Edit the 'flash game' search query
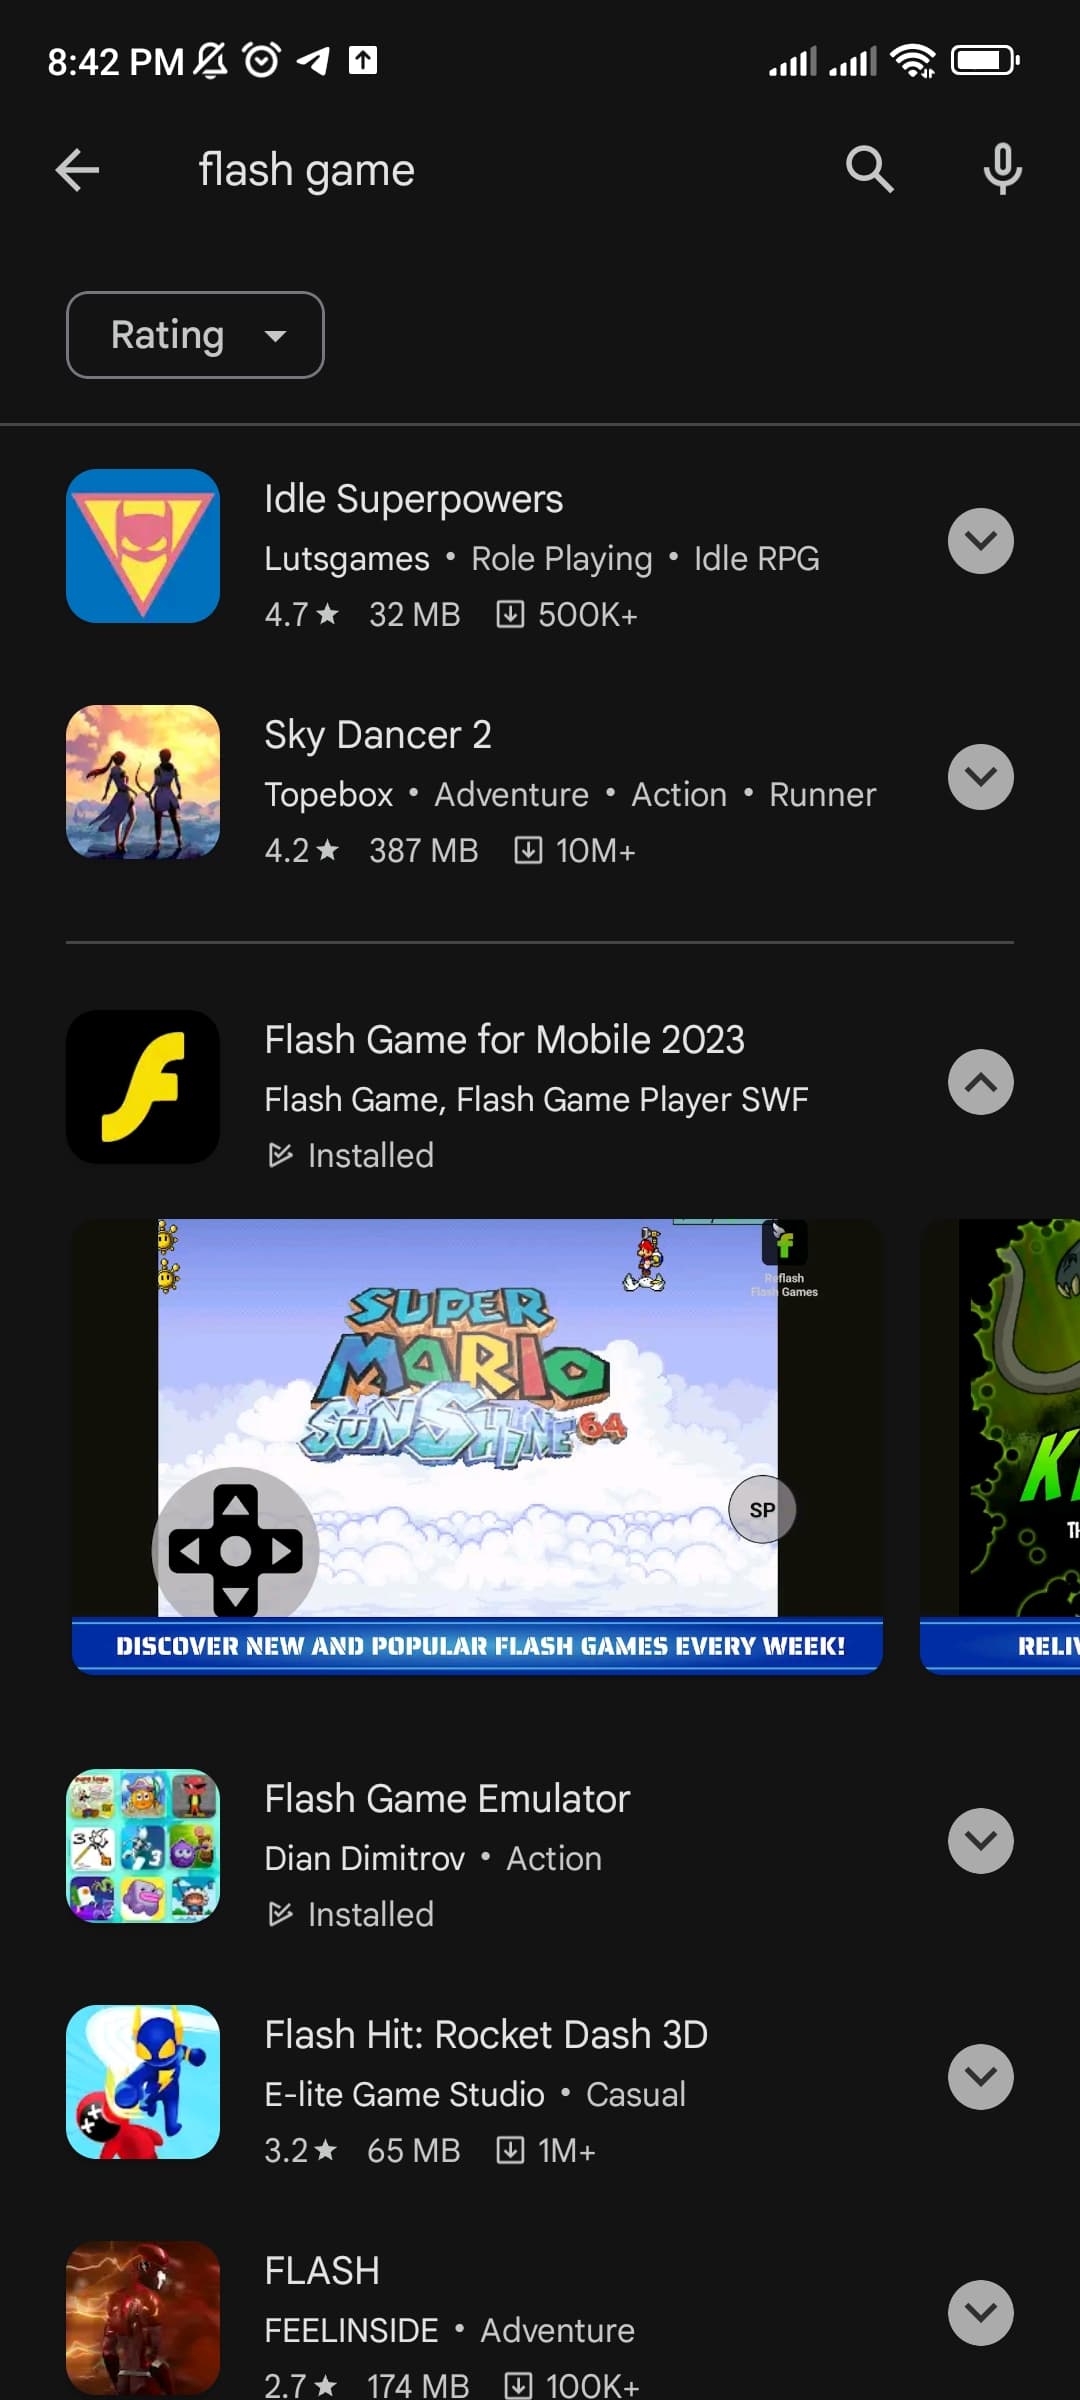1080x2400 pixels. (306, 170)
